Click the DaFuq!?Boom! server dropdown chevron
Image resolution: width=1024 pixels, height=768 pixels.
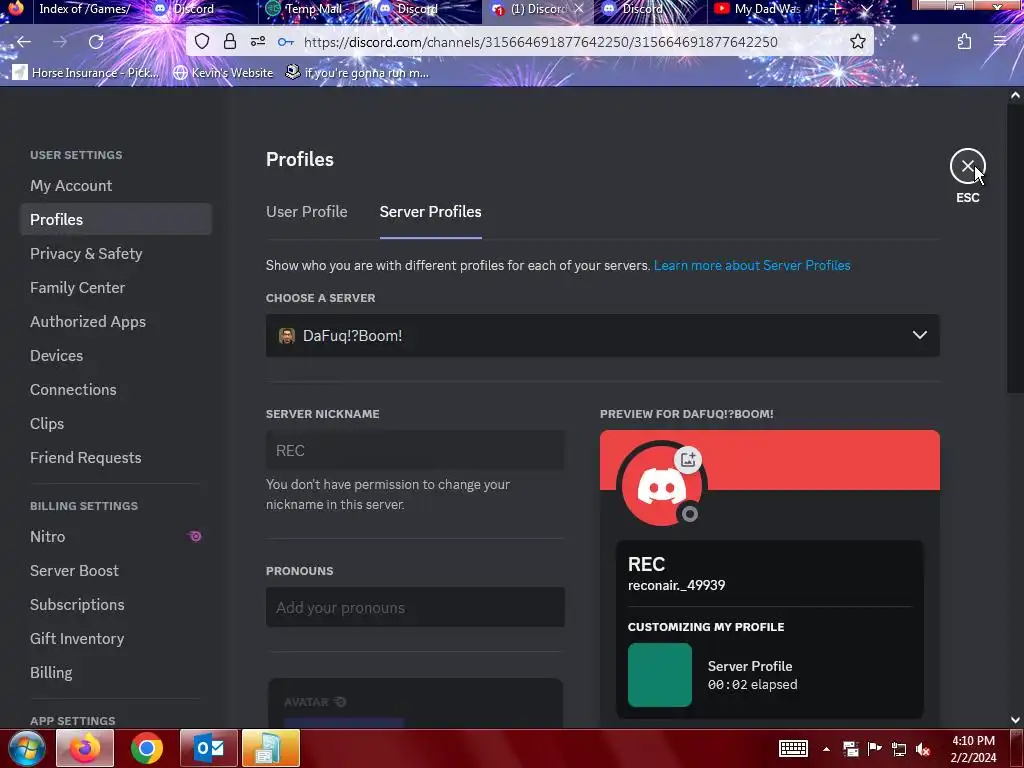click(x=920, y=335)
